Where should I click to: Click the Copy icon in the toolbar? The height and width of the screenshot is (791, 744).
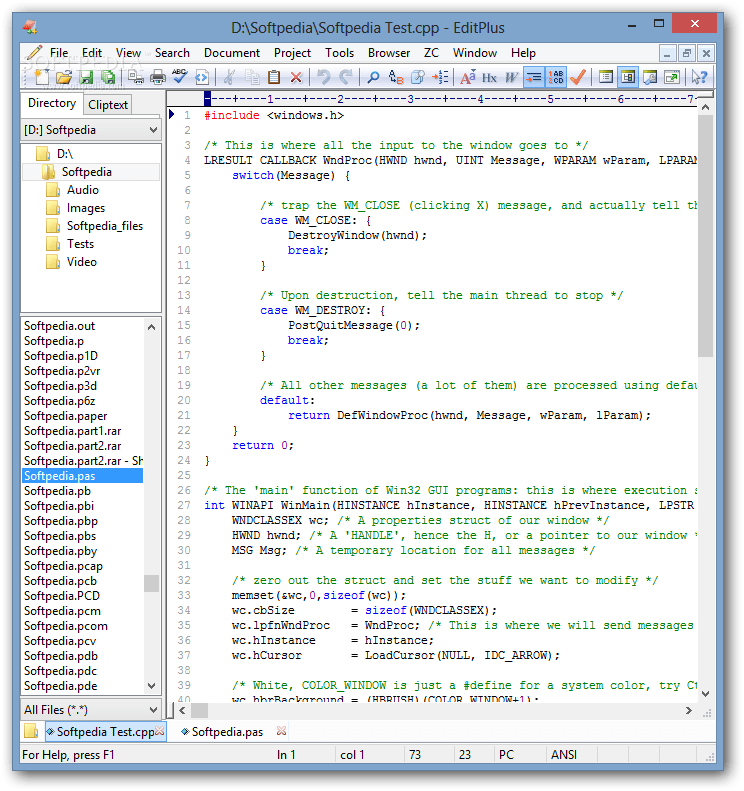(252, 77)
